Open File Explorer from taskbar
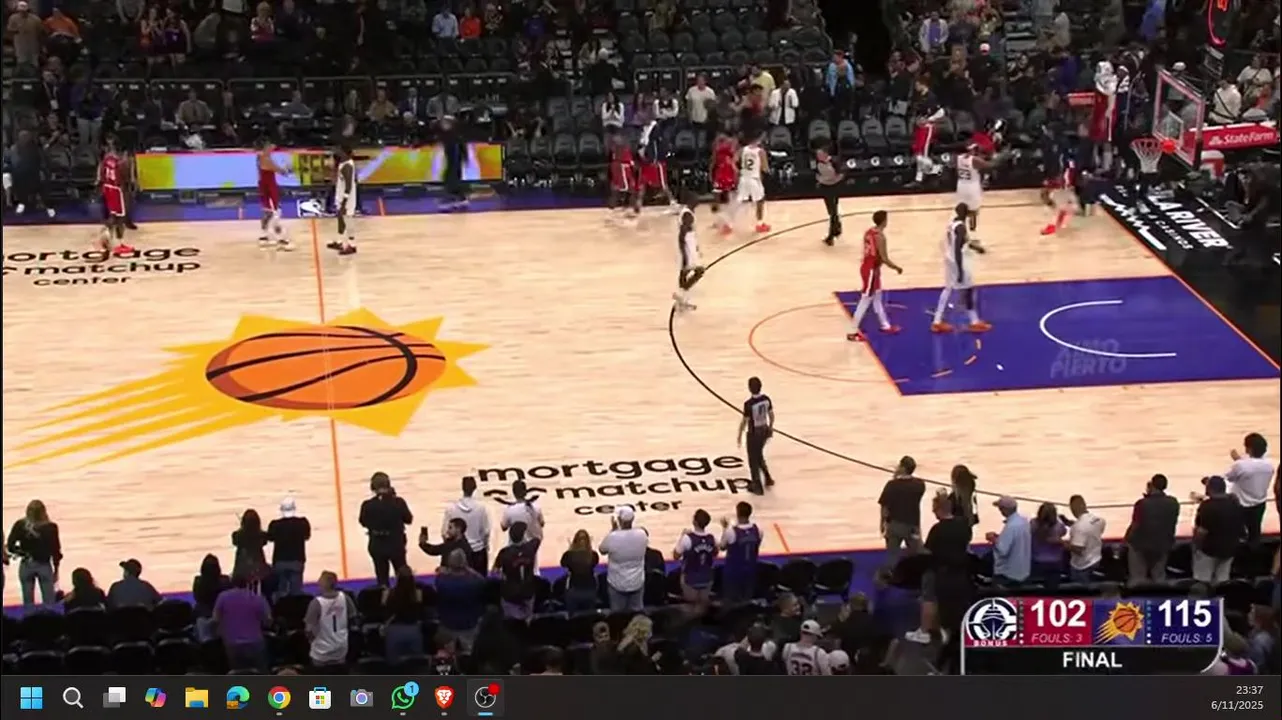 pyautogui.click(x=196, y=697)
